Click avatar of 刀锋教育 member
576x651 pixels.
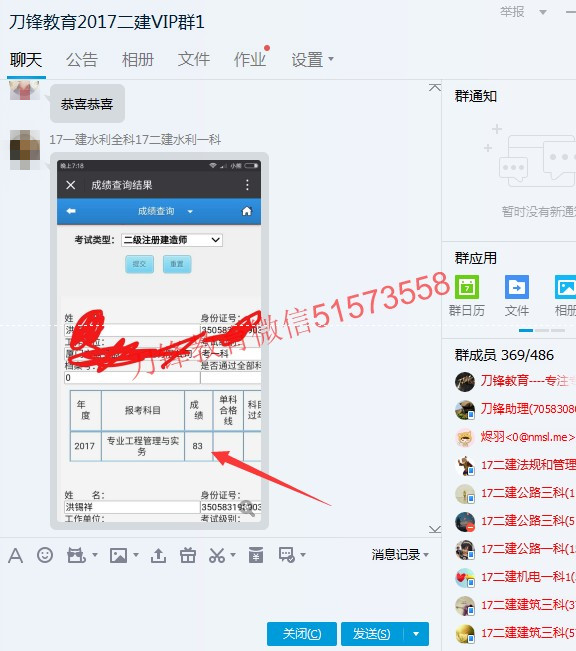(x=465, y=381)
